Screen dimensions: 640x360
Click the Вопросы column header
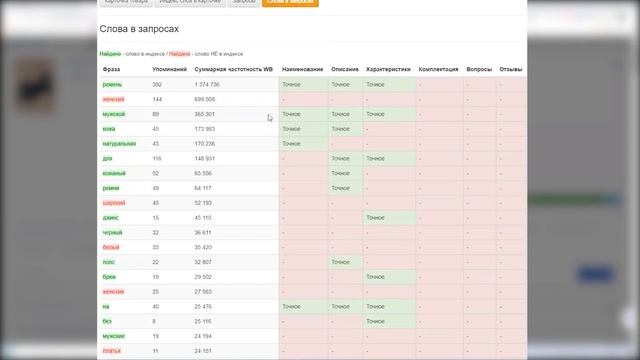479,69
